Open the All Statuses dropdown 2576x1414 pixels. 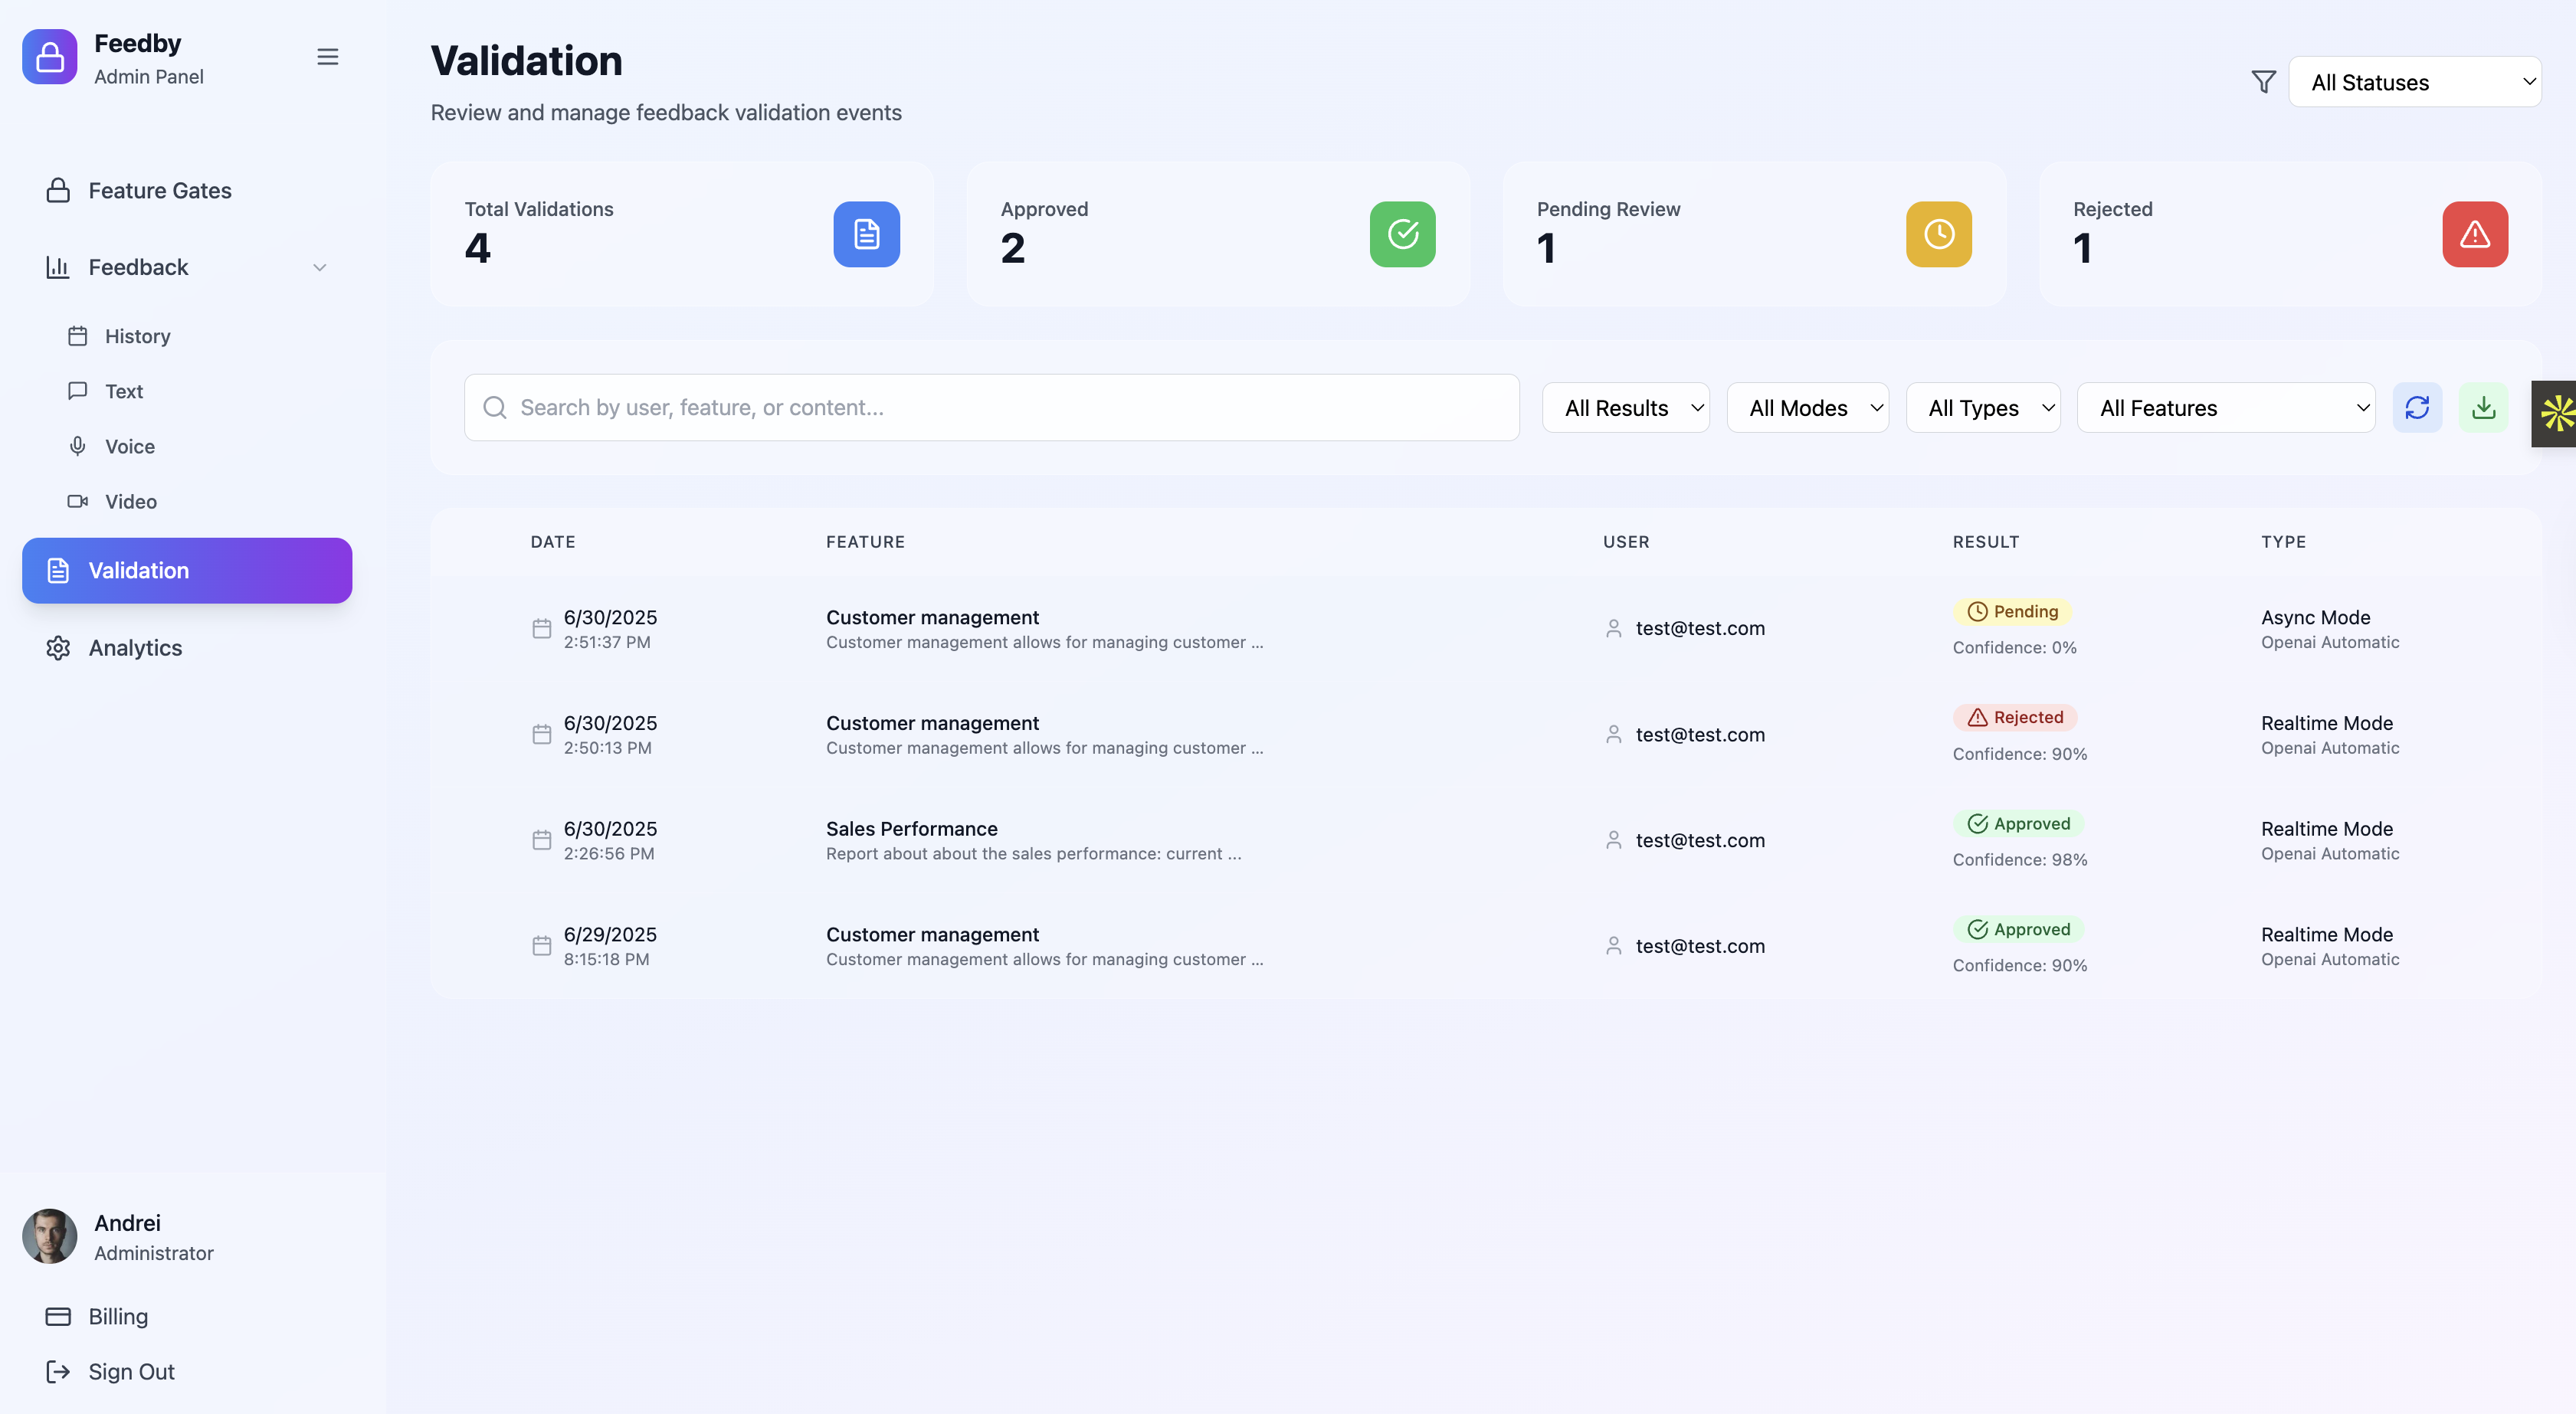(x=2414, y=82)
